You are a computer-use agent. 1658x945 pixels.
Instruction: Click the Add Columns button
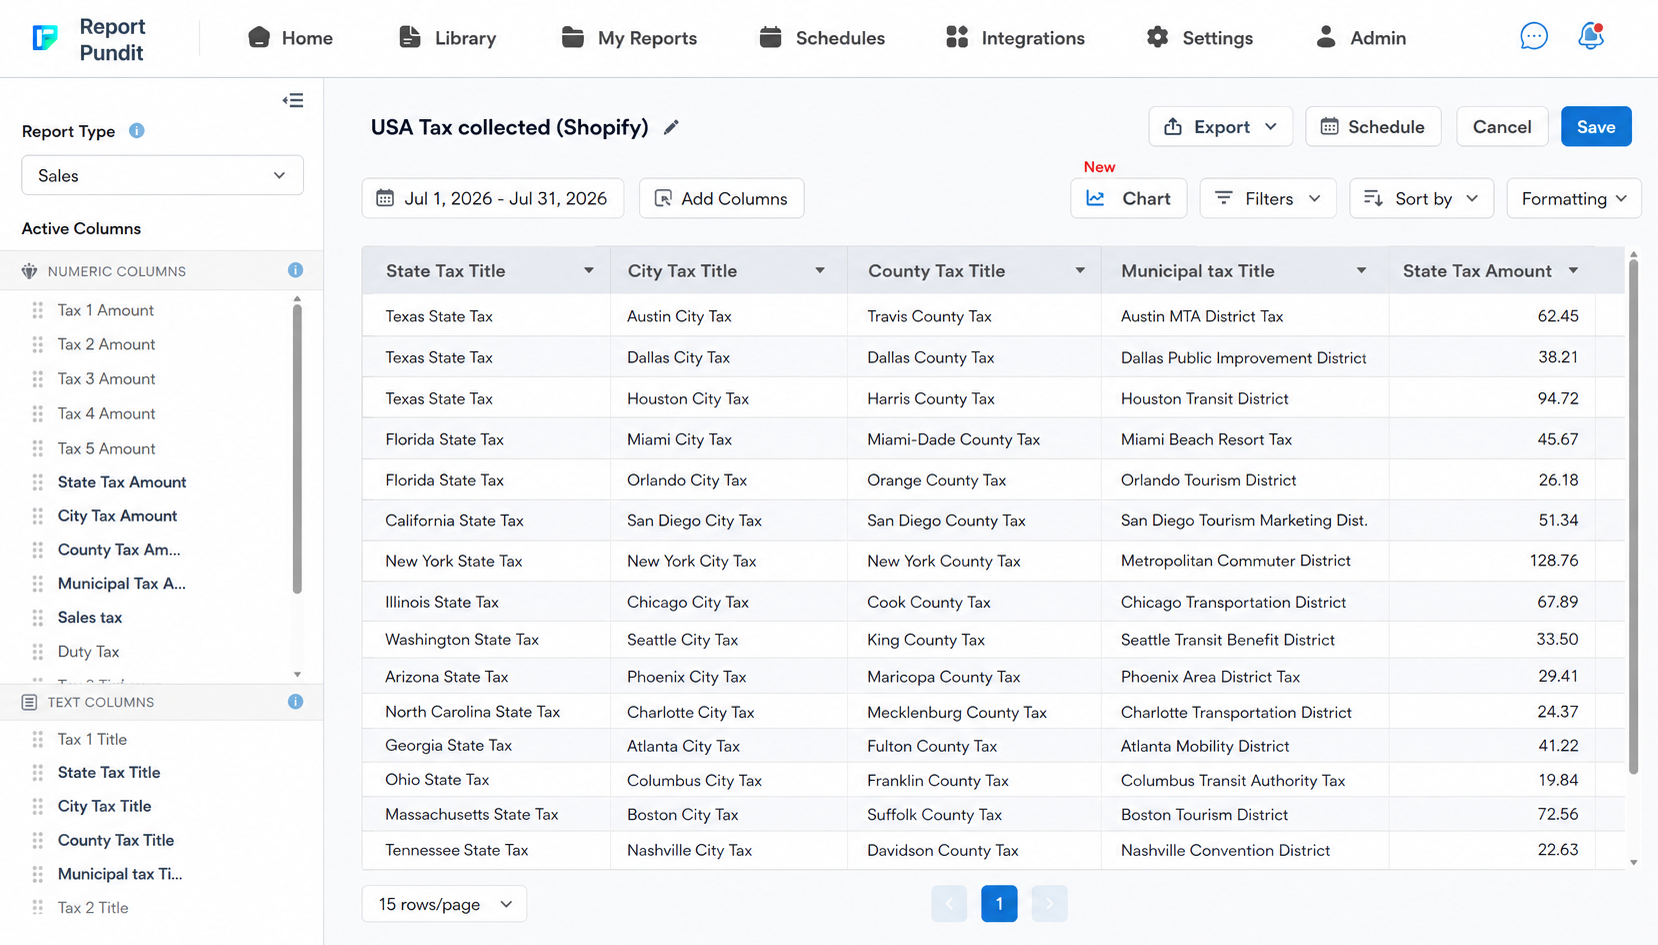pos(721,198)
